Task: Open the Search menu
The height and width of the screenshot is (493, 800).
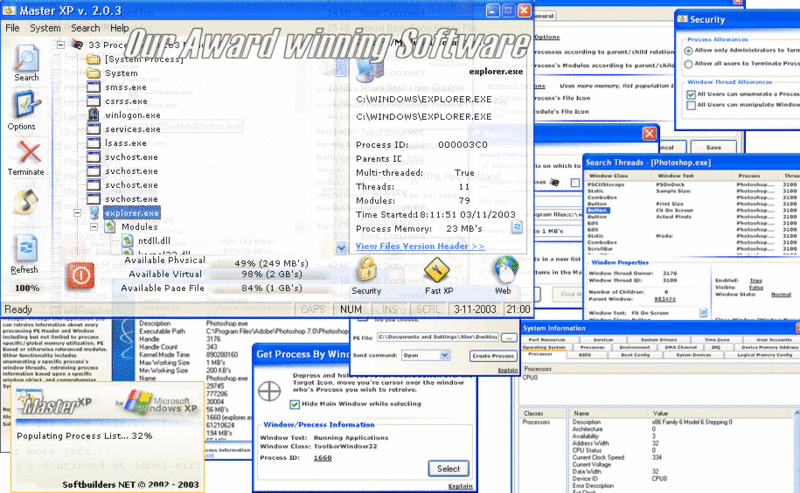Action: pos(85,28)
